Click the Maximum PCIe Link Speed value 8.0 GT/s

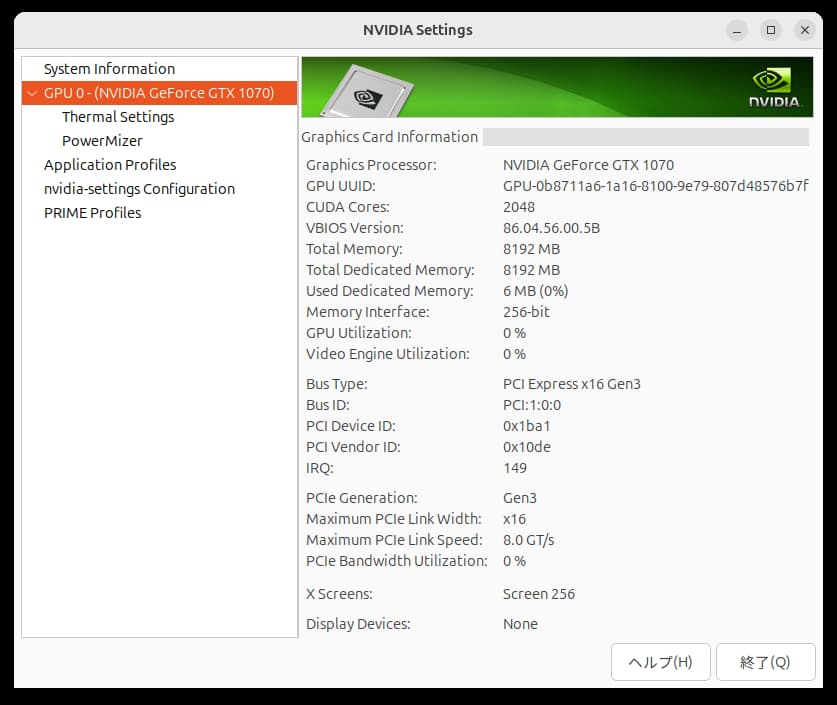[x=528, y=540]
